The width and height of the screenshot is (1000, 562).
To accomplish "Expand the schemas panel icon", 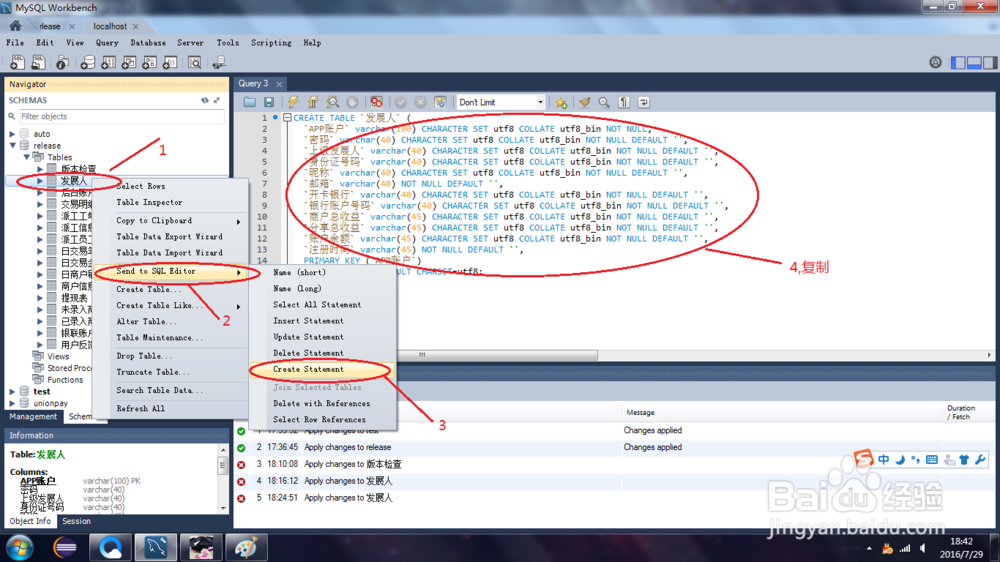I will coord(217,100).
